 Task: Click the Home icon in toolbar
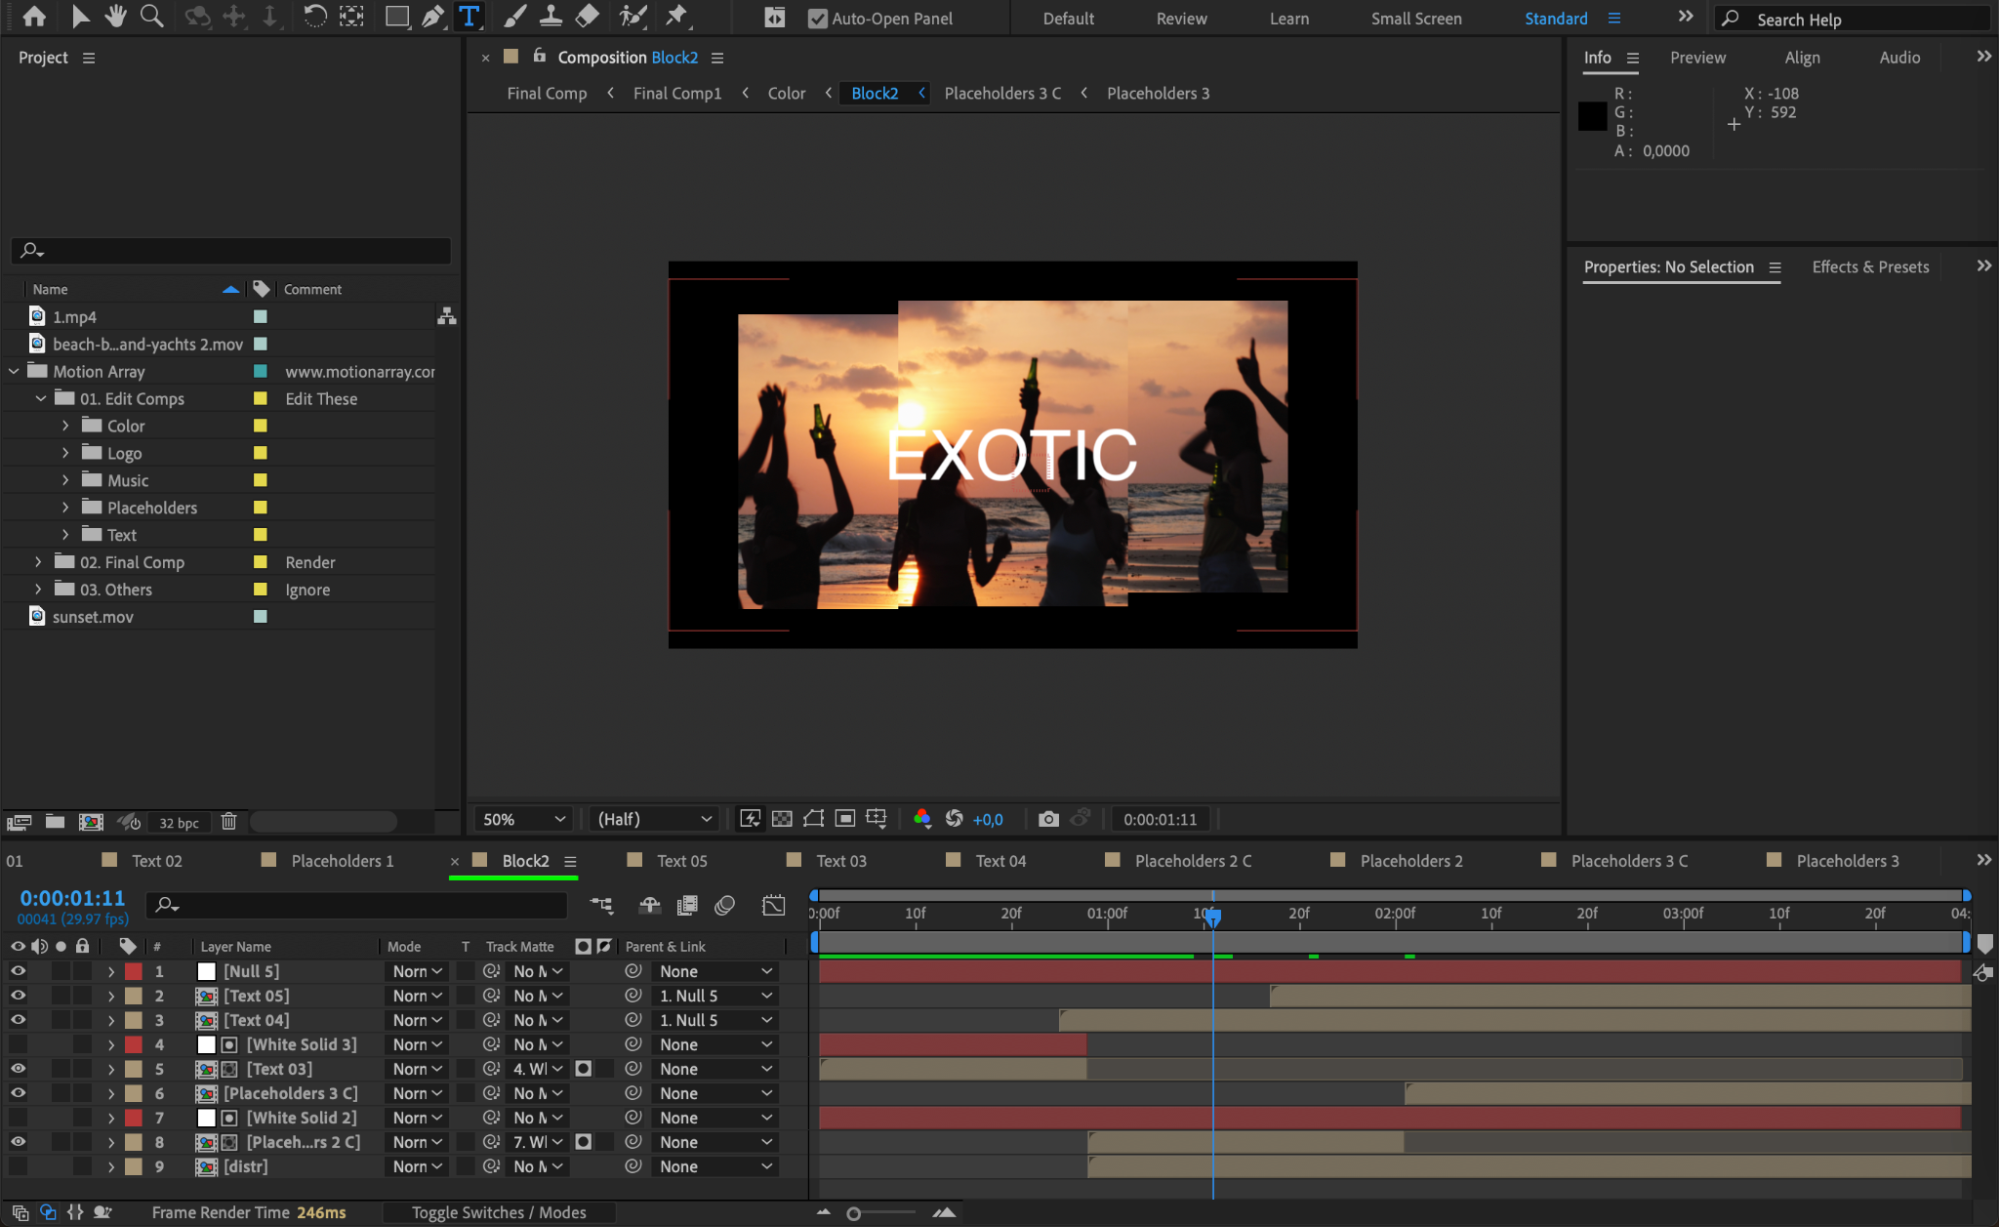[x=34, y=16]
